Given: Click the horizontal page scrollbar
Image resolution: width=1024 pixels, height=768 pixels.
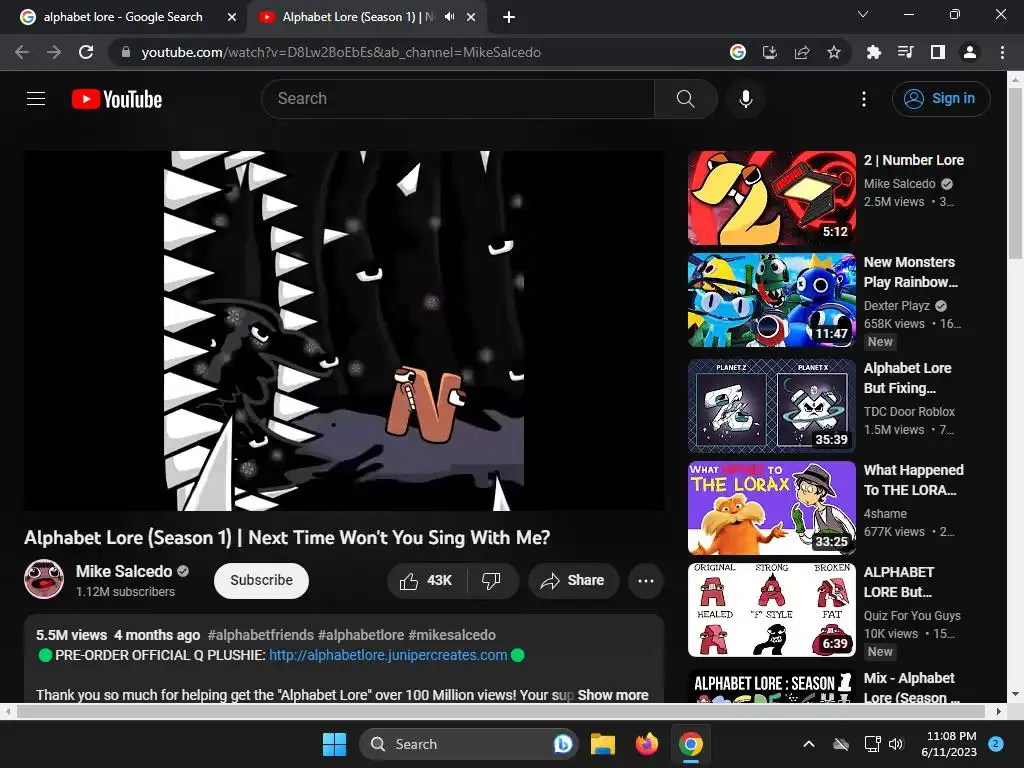Looking at the screenshot, I should coord(501,711).
